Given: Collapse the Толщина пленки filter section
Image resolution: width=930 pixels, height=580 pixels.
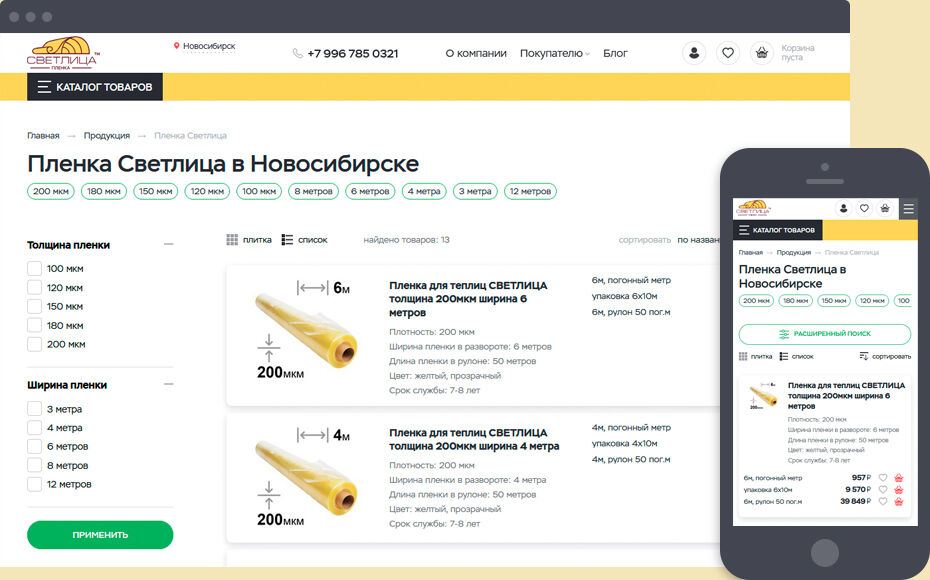Looking at the screenshot, I should (x=168, y=244).
